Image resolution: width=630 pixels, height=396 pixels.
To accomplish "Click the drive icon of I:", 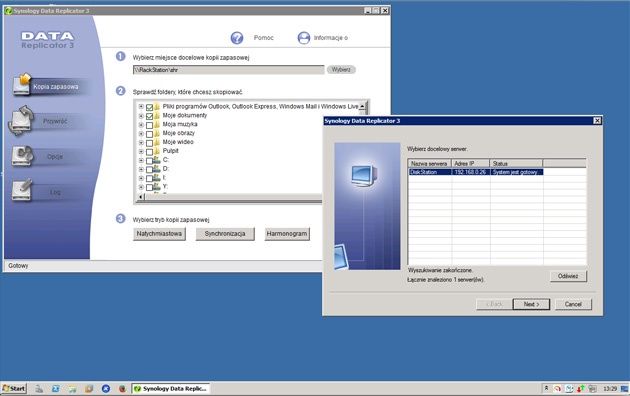I will 157,178.
